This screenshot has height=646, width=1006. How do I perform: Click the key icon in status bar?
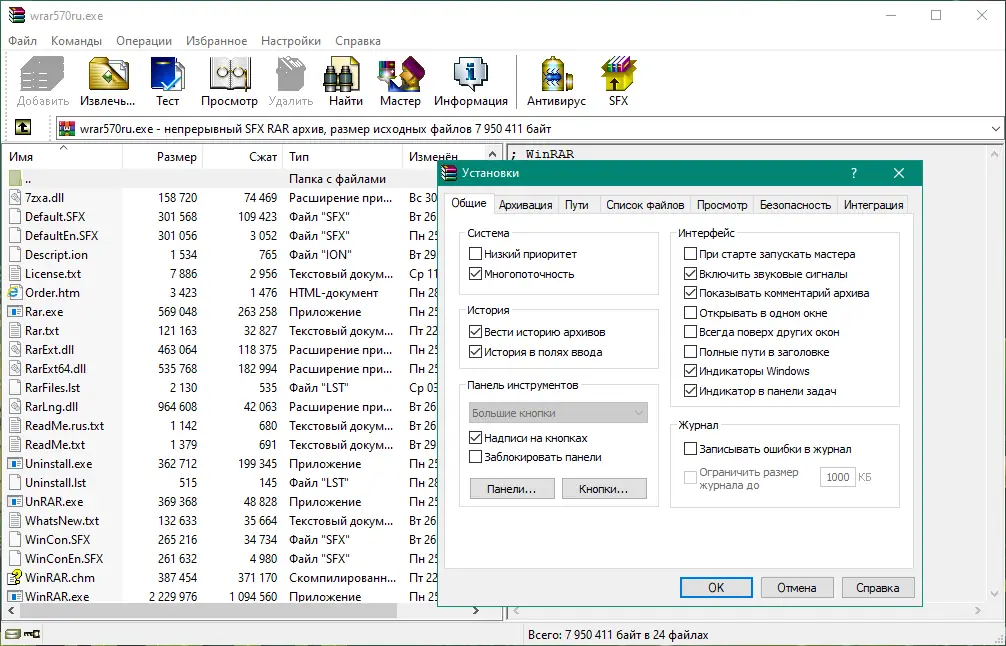click(32, 634)
